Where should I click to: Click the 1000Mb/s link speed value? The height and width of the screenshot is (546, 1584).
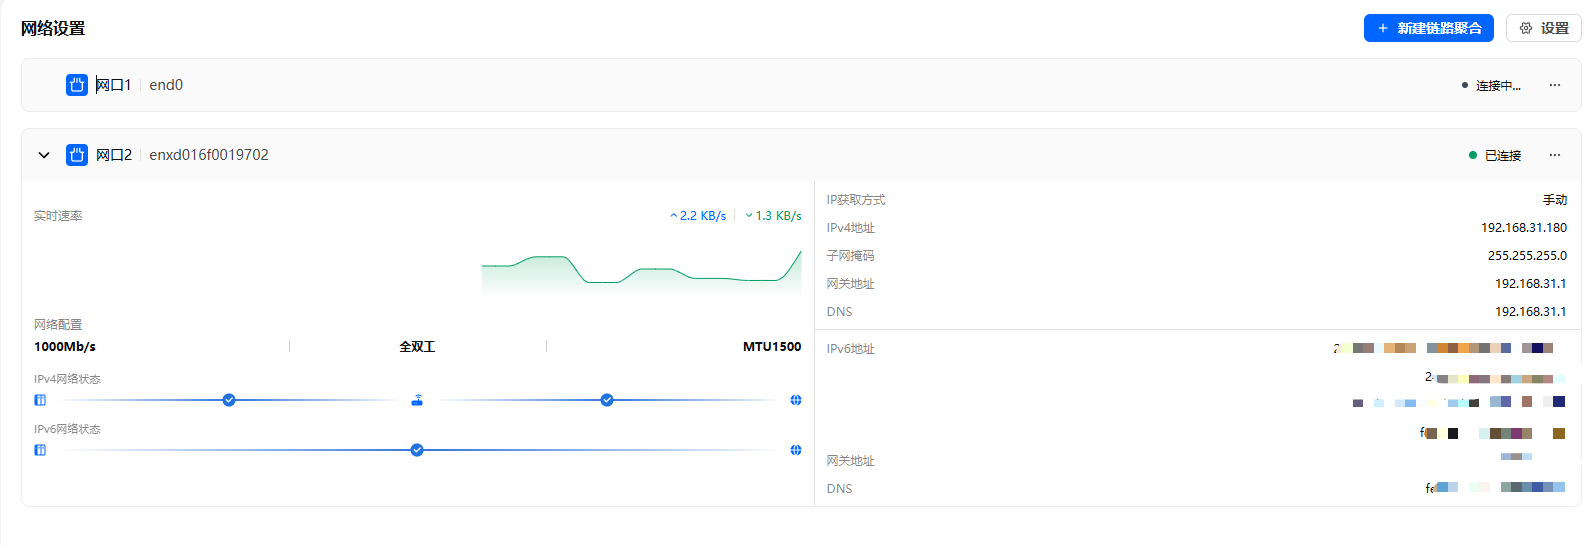coord(65,347)
